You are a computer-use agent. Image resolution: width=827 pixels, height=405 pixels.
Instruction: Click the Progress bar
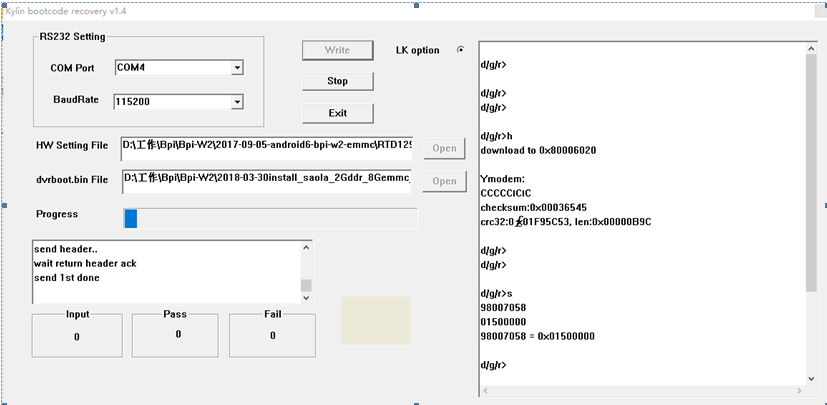click(x=270, y=218)
